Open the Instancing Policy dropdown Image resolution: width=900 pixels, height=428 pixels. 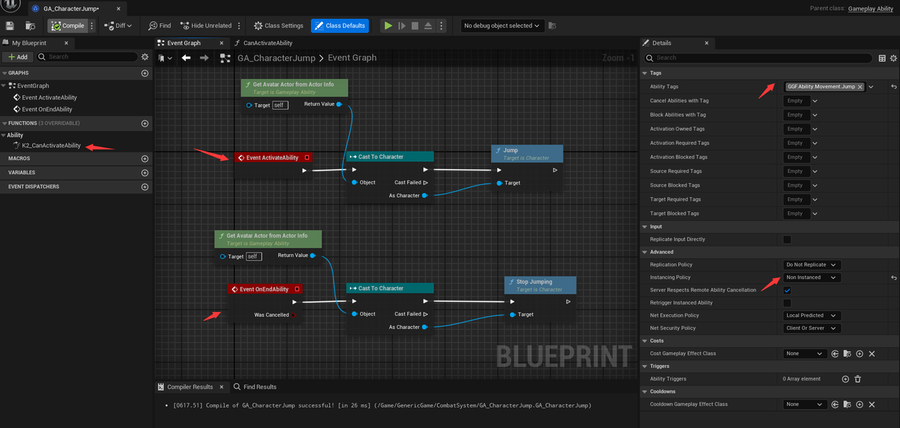(x=812, y=278)
